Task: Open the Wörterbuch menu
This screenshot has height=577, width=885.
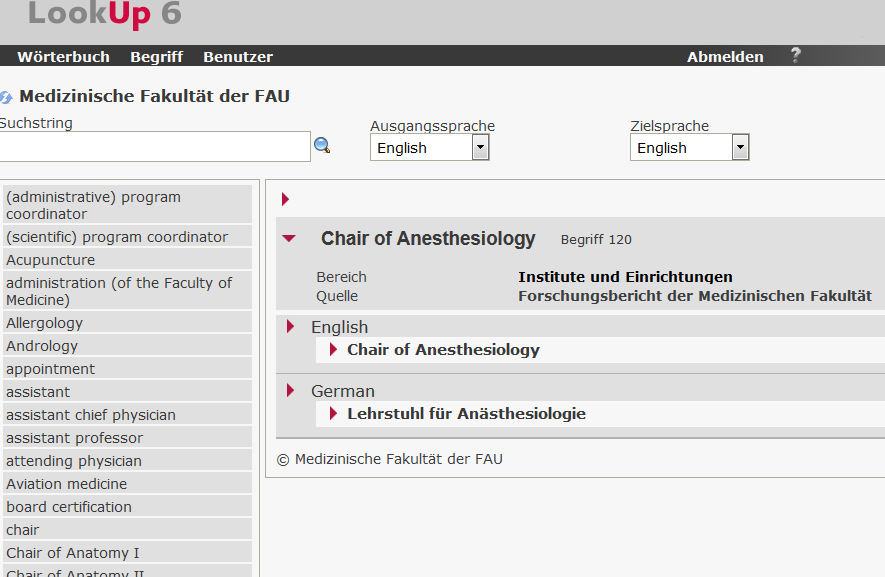Action: point(63,57)
